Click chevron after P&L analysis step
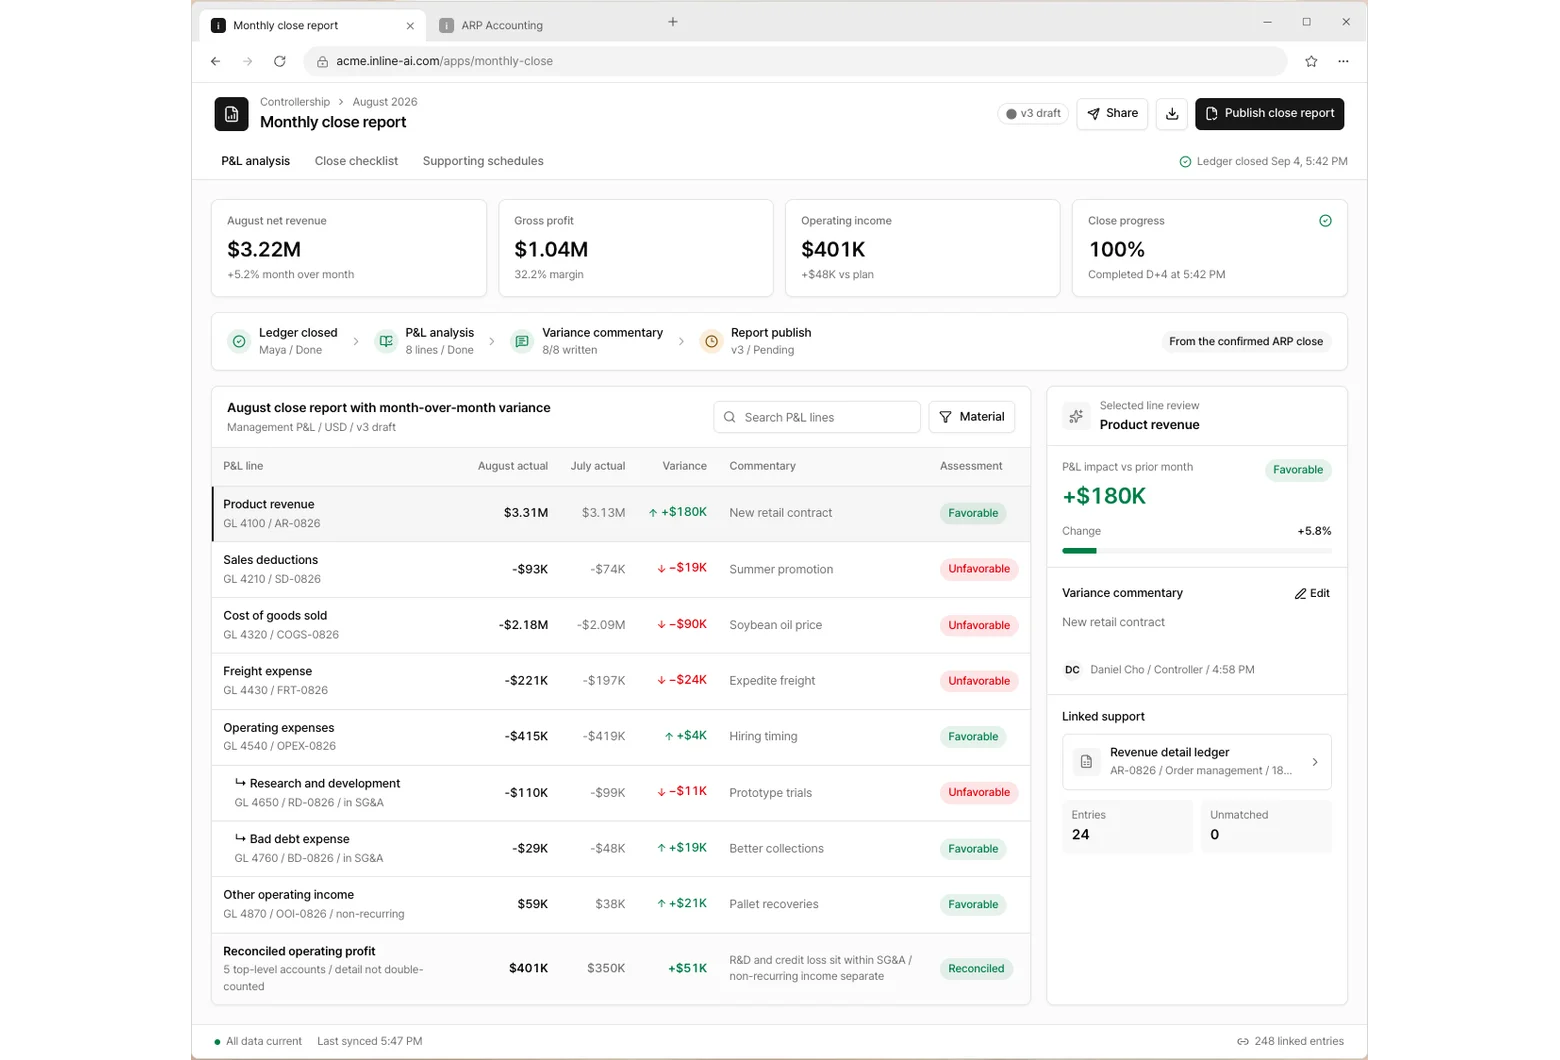Image resolution: width=1560 pixels, height=1060 pixels. coord(492,342)
